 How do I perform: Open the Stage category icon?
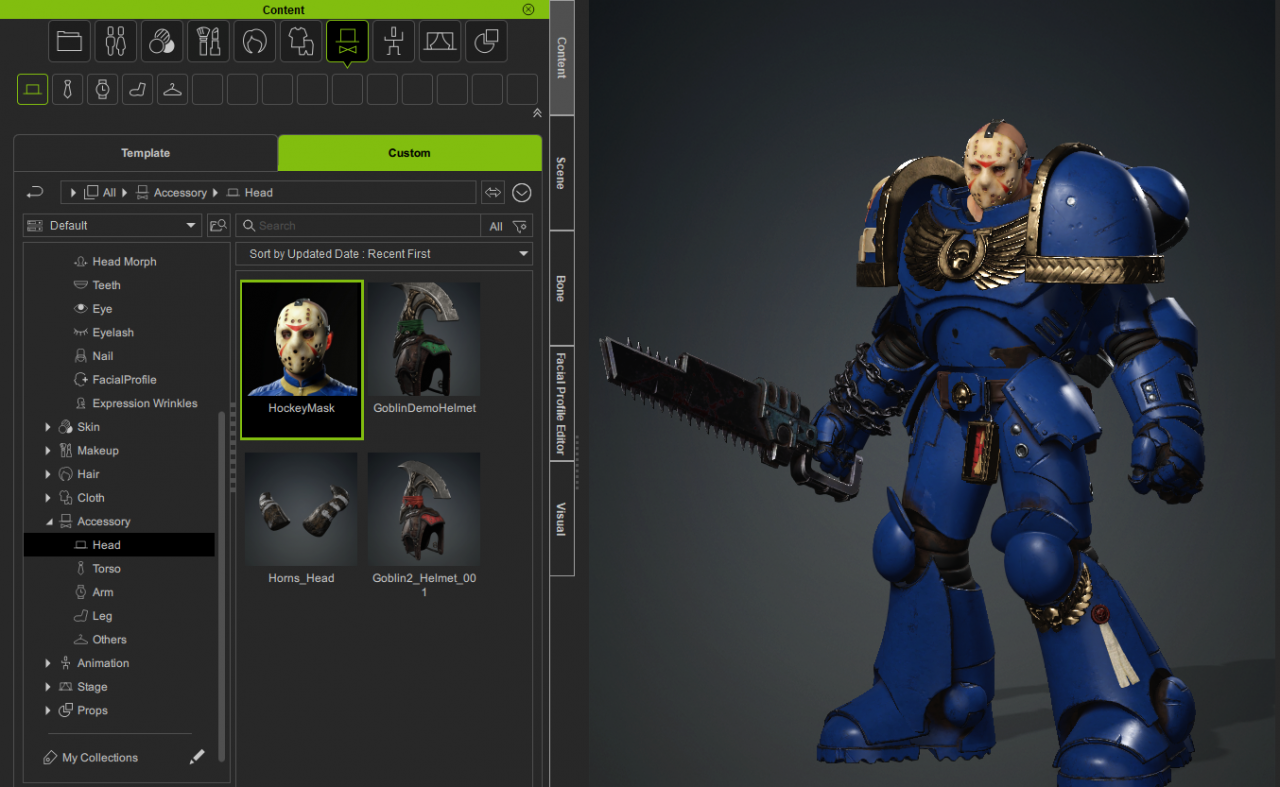coord(440,42)
